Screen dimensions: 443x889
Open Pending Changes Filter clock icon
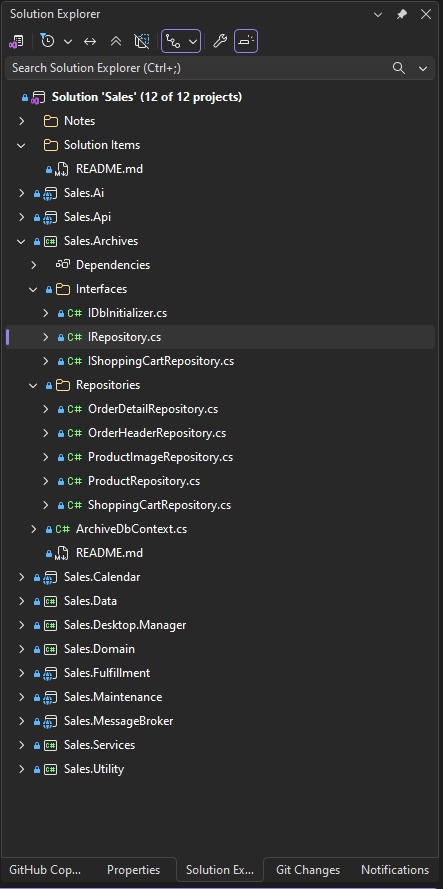(x=48, y=41)
